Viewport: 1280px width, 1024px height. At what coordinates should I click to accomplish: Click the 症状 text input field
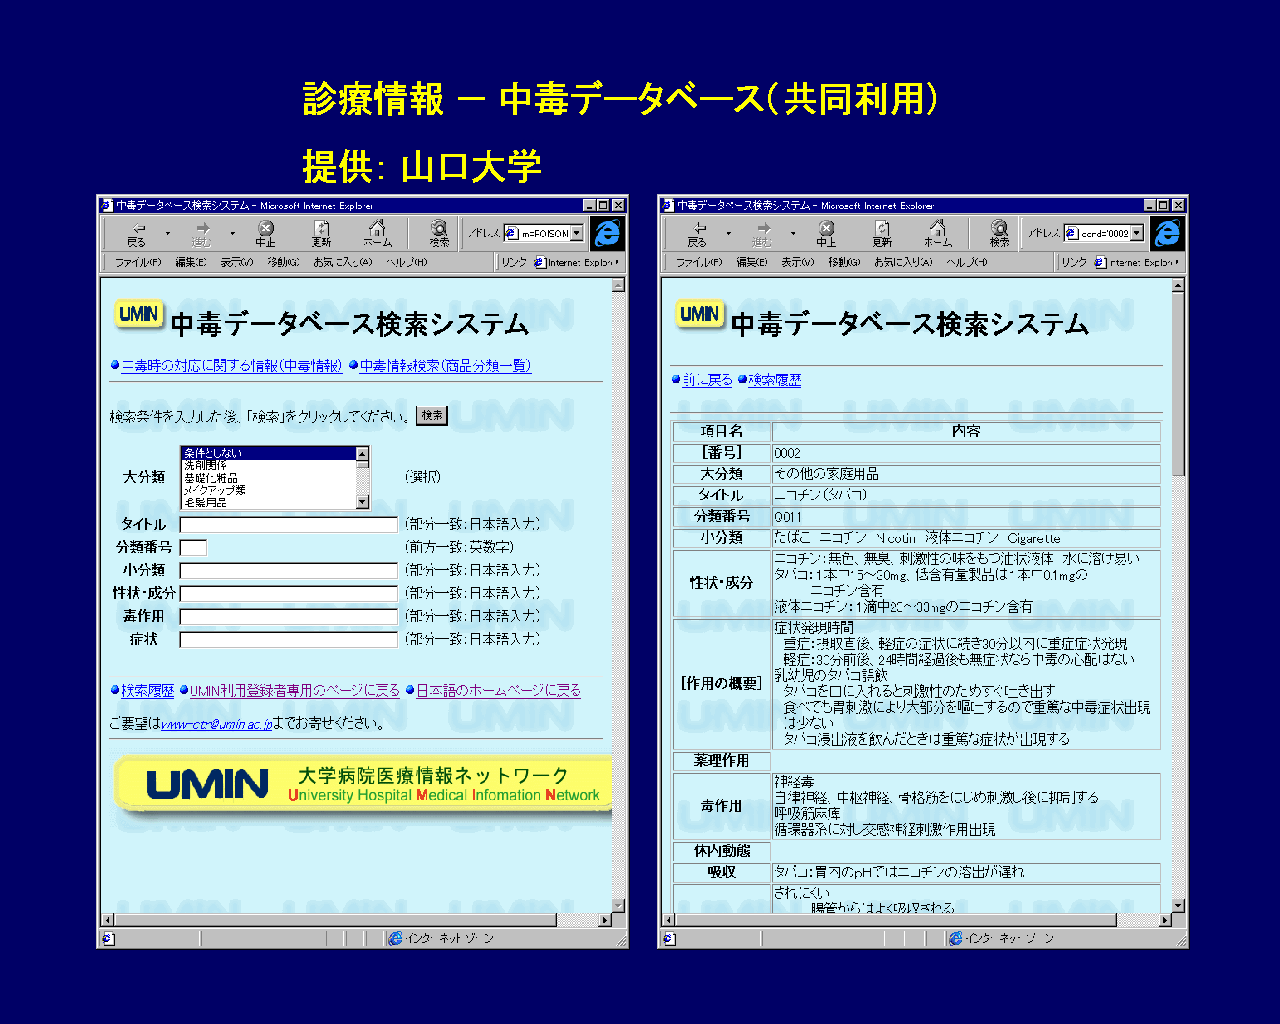[289, 639]
